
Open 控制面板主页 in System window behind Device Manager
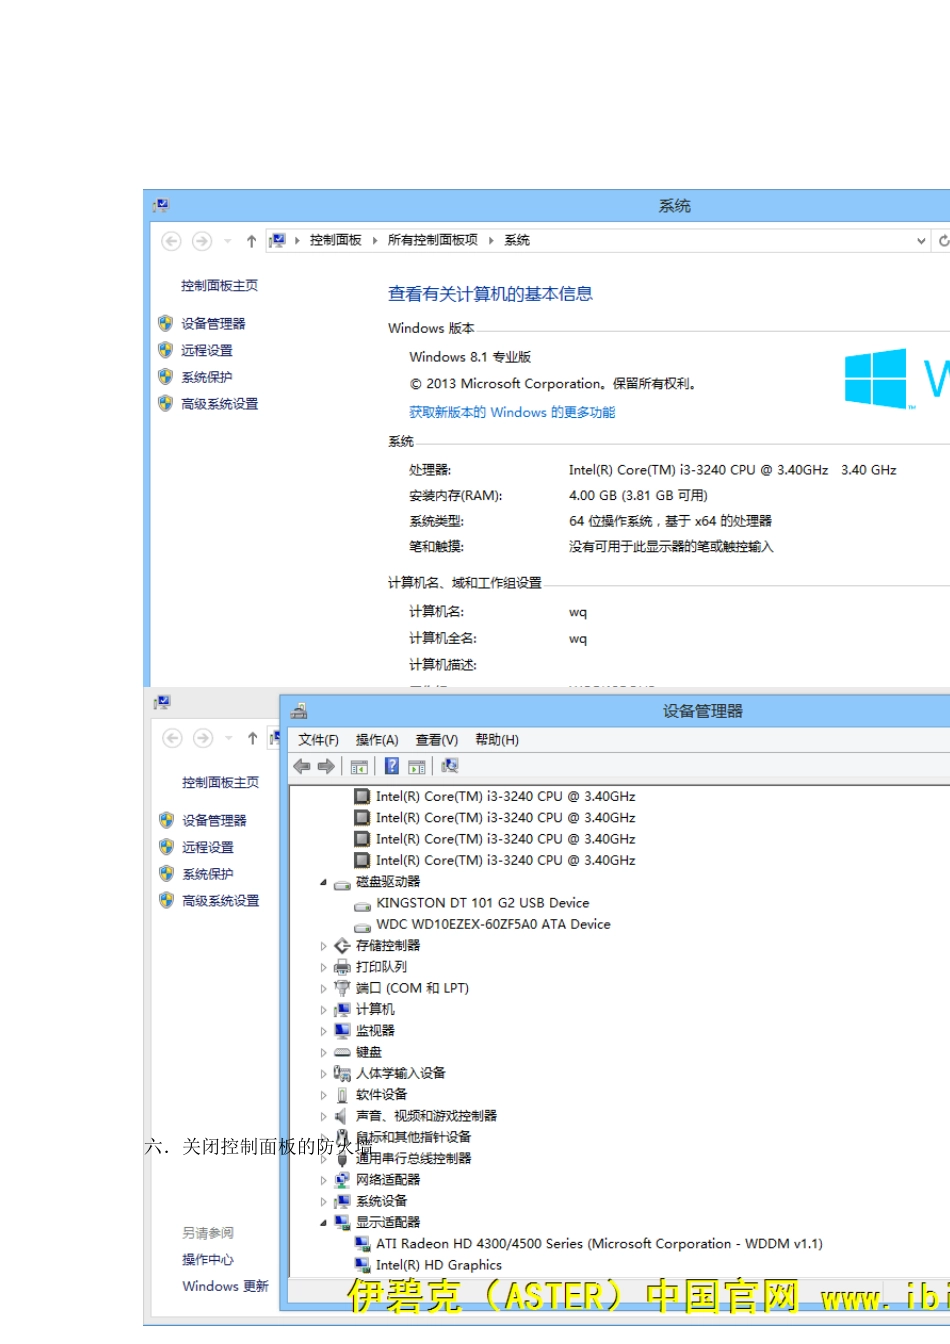pyautogui.click(x=220, y=783)
